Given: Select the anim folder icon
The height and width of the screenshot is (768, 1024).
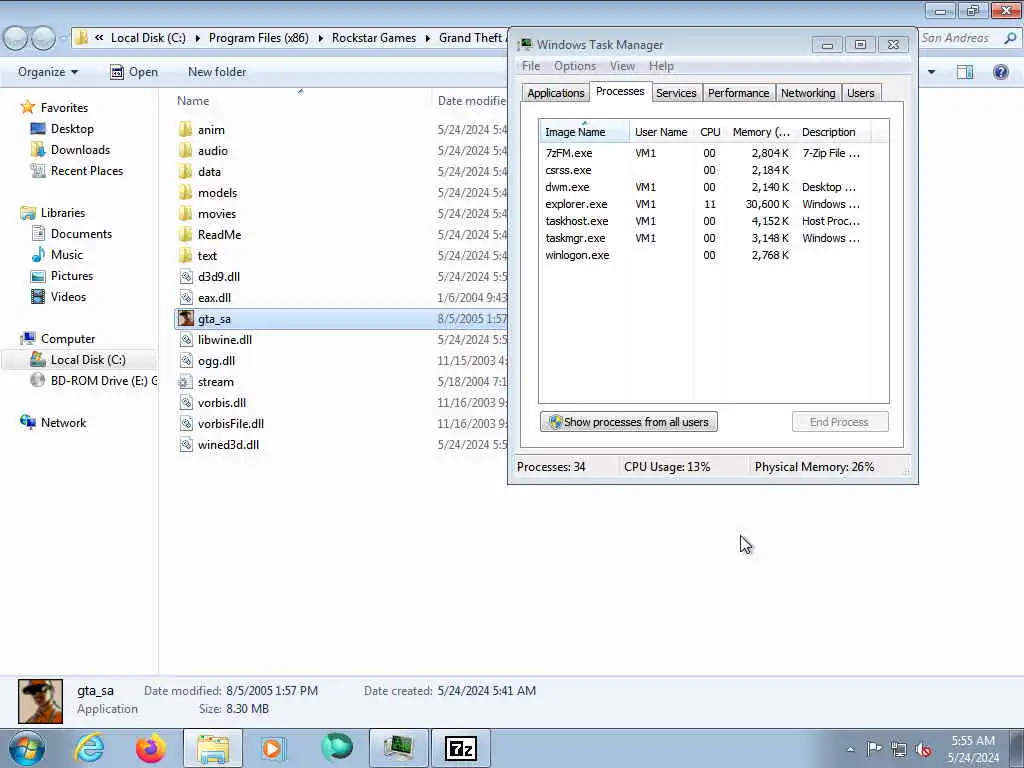Looking at the screenshot, I should click(x=186, y=129).
